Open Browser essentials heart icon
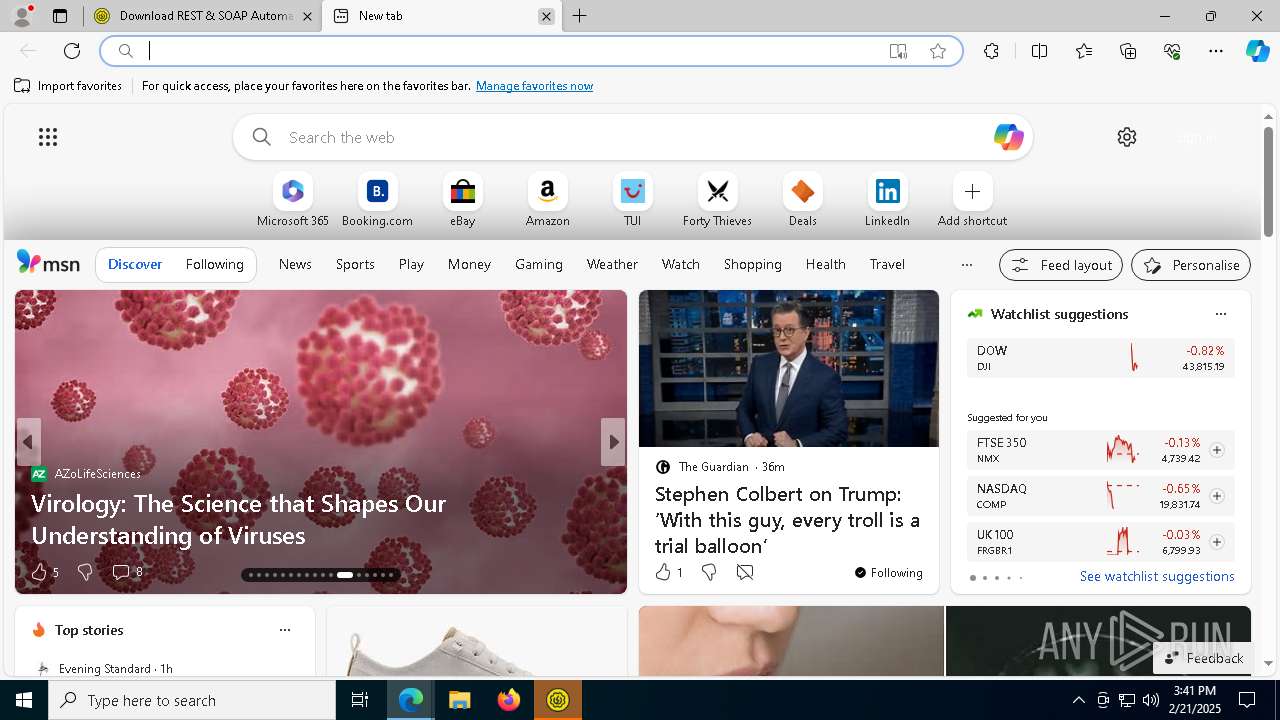Screen dimensions: 1280x720 click(1172, 51)
